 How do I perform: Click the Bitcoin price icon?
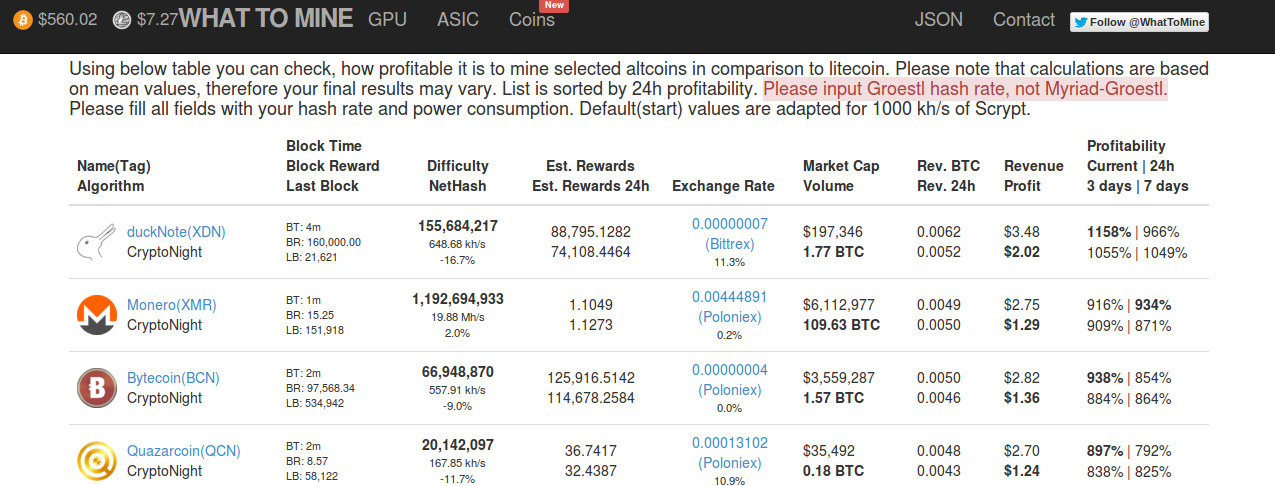[x=22, y=20]
